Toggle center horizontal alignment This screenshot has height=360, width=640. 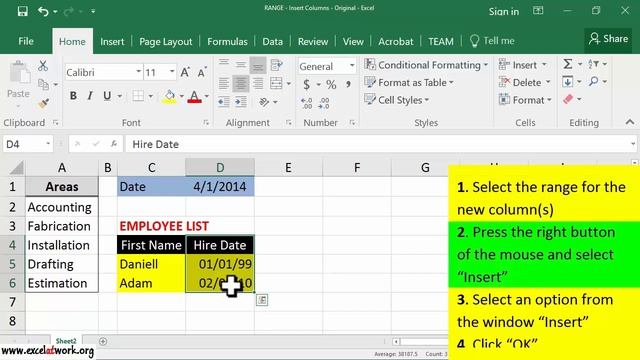pyautogui.click(x=240, y=83)
